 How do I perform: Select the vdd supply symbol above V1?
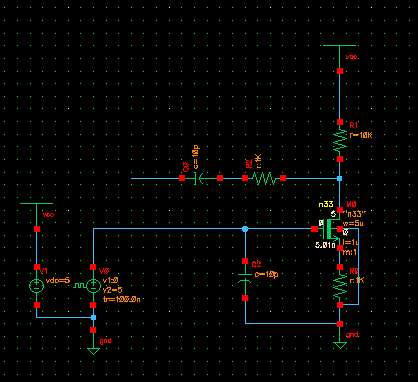36,203
